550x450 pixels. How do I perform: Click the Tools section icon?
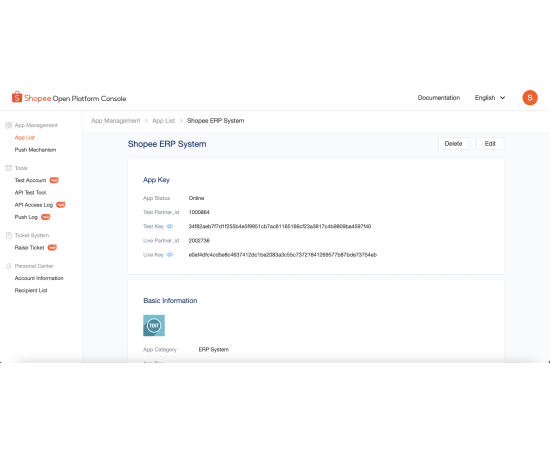[x=9, y=168]
